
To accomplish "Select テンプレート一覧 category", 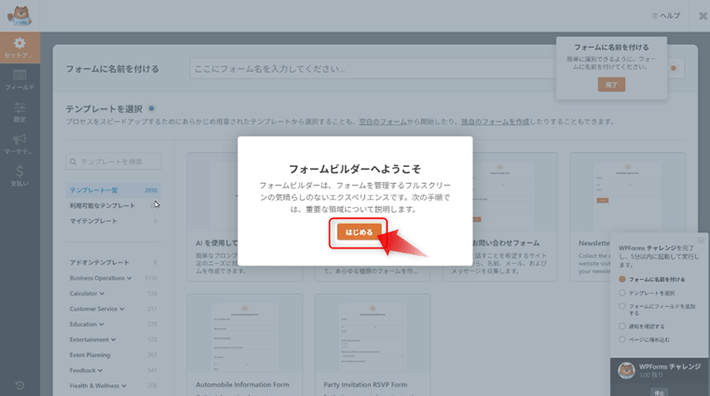I will [113, 190].
